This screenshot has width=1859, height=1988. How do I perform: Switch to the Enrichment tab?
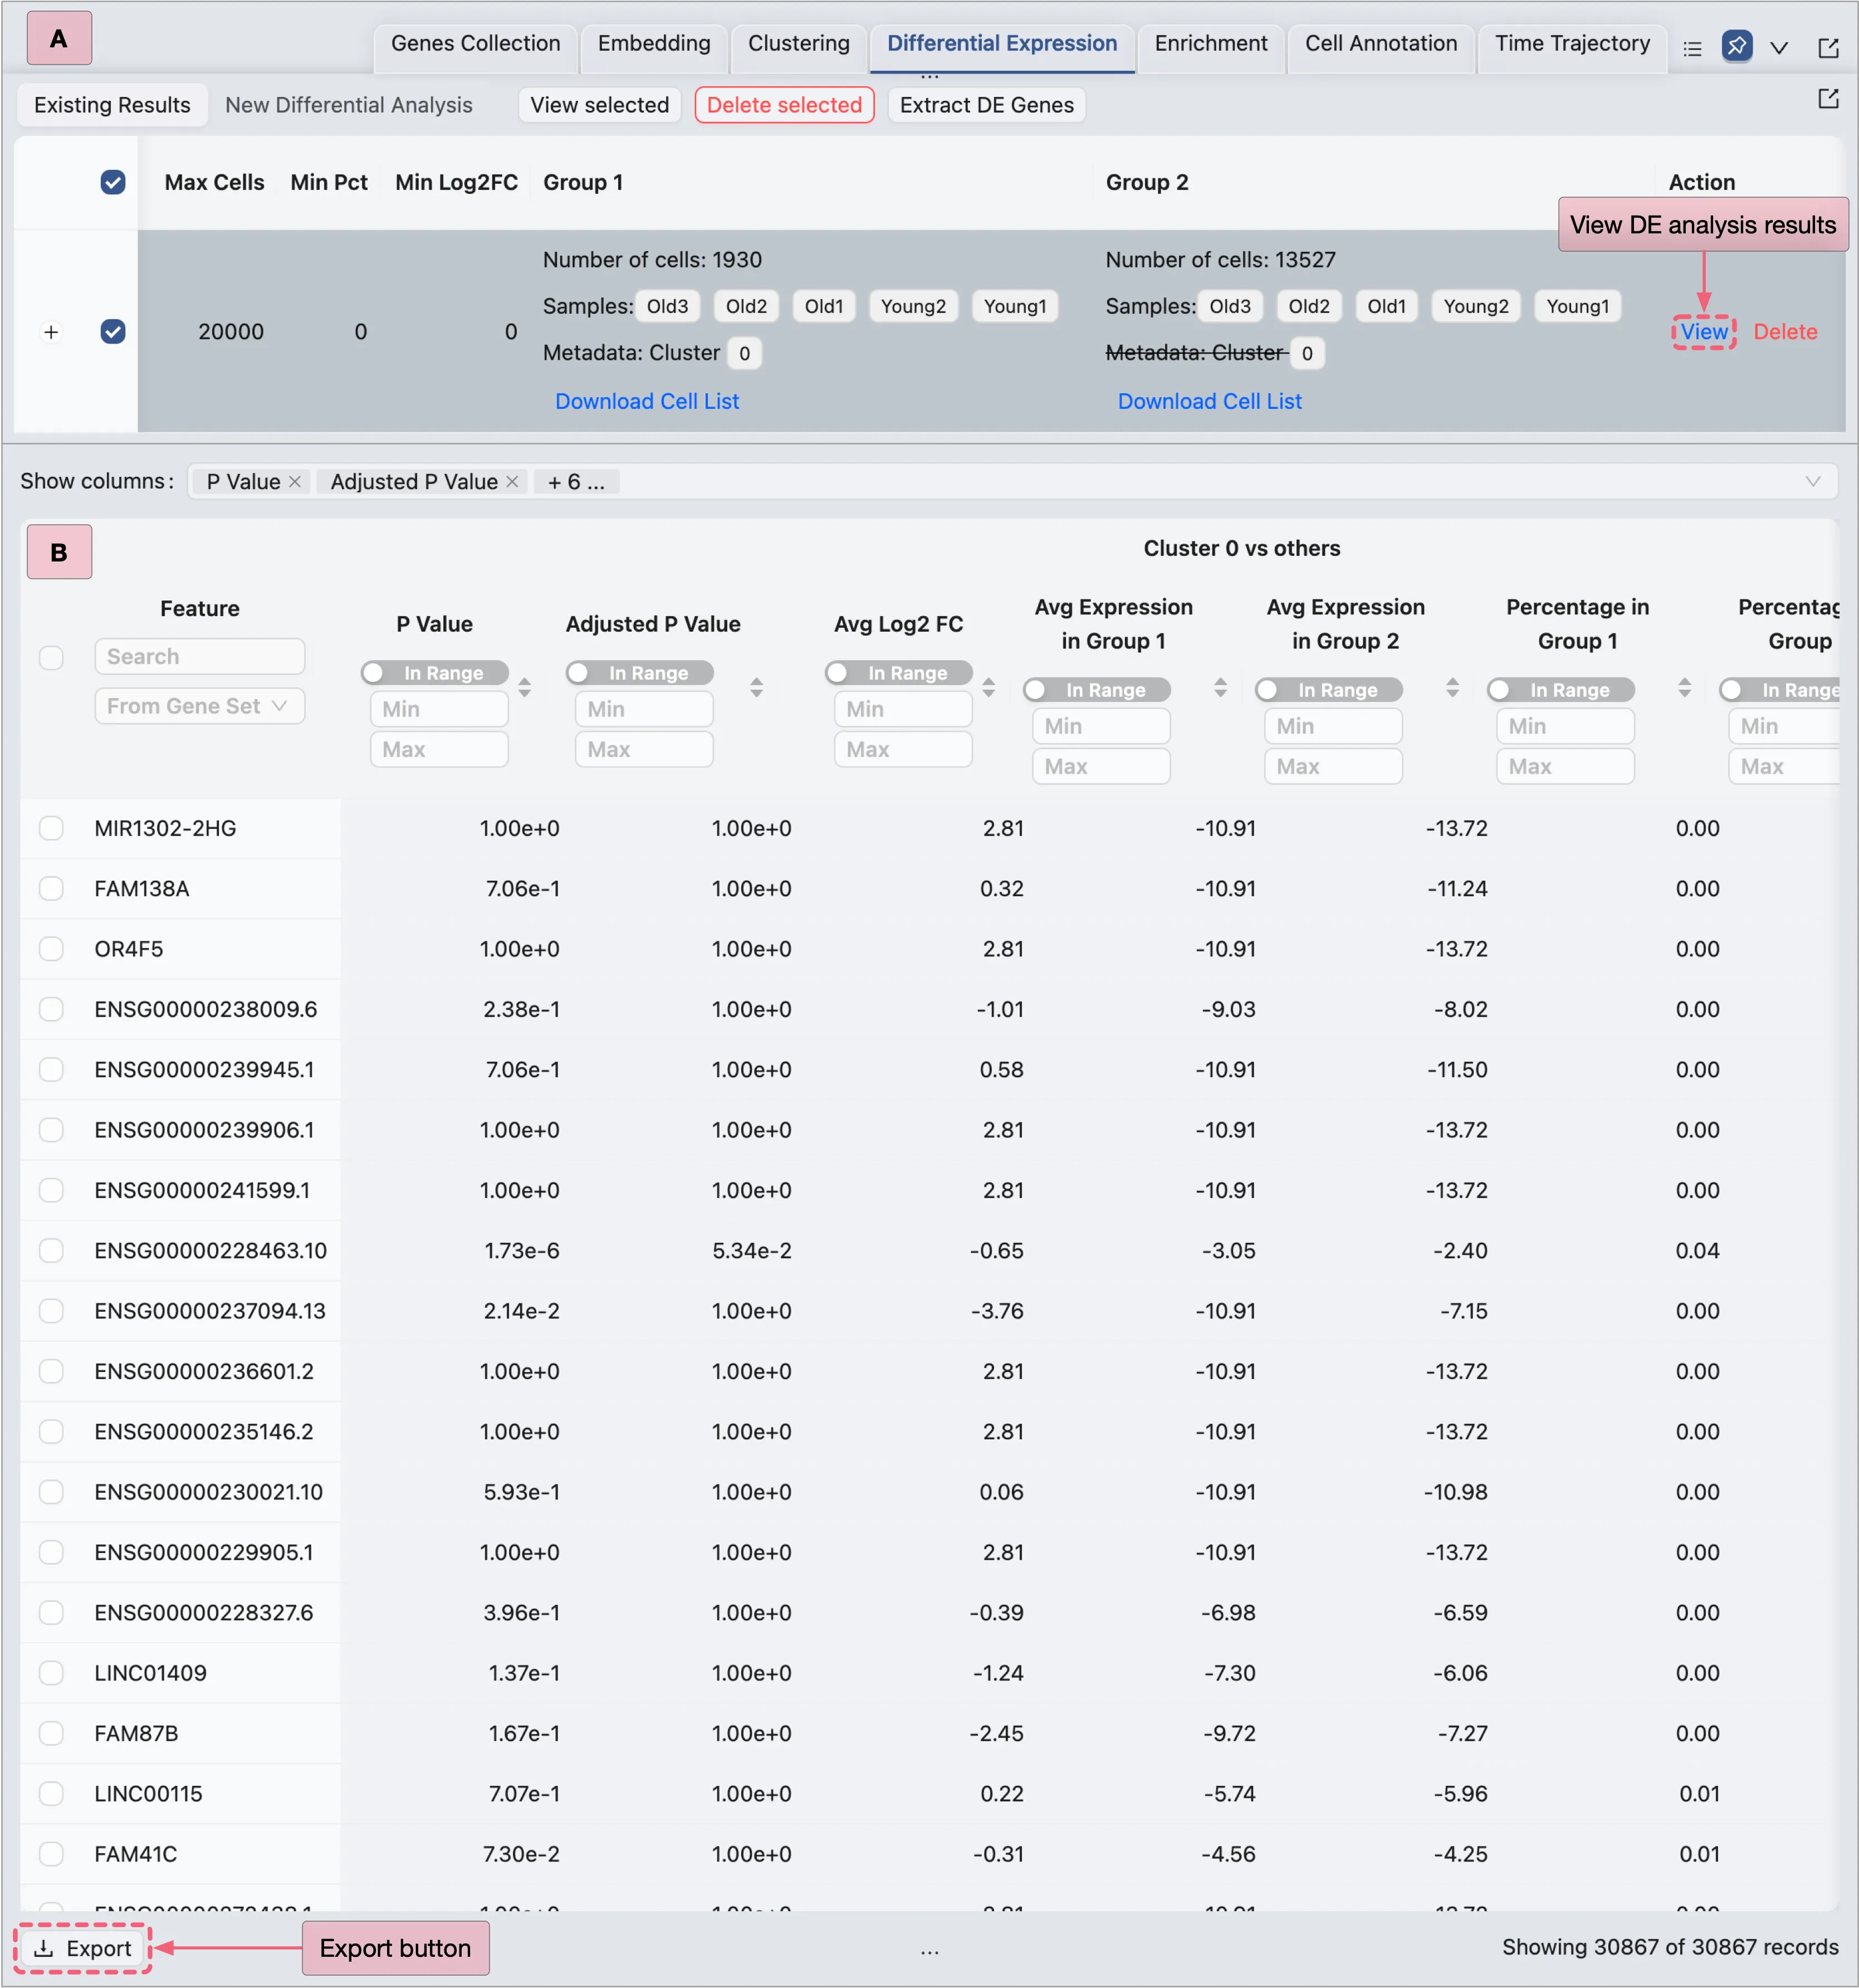[x=1210, y=44]
